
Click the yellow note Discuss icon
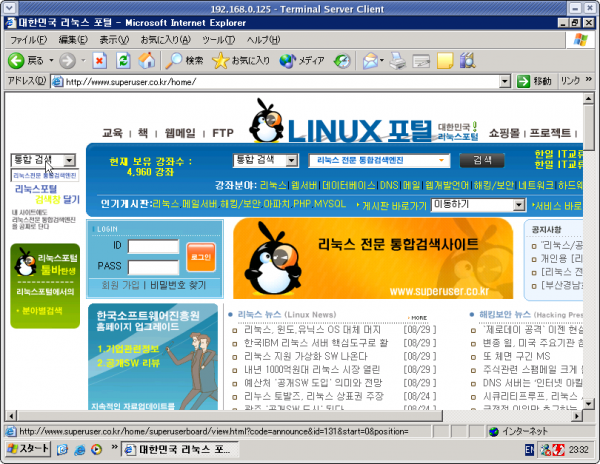(x=445, y=61)
